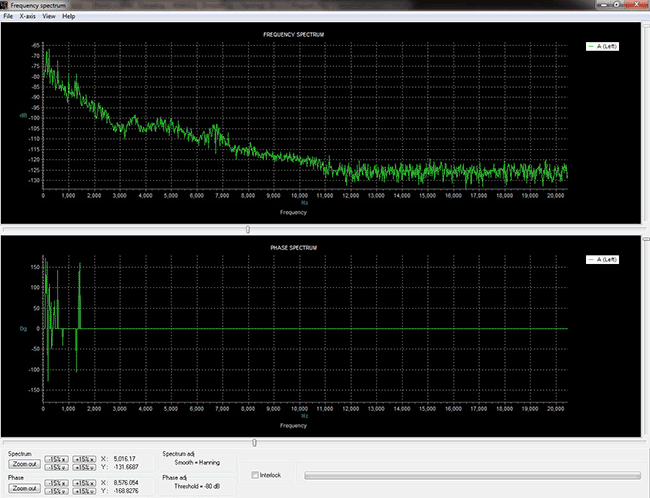Image resolution: width=650 pixels, height=498 pixels.
Task: Click Spectrum Zoom out button
Action: point(22,464)
